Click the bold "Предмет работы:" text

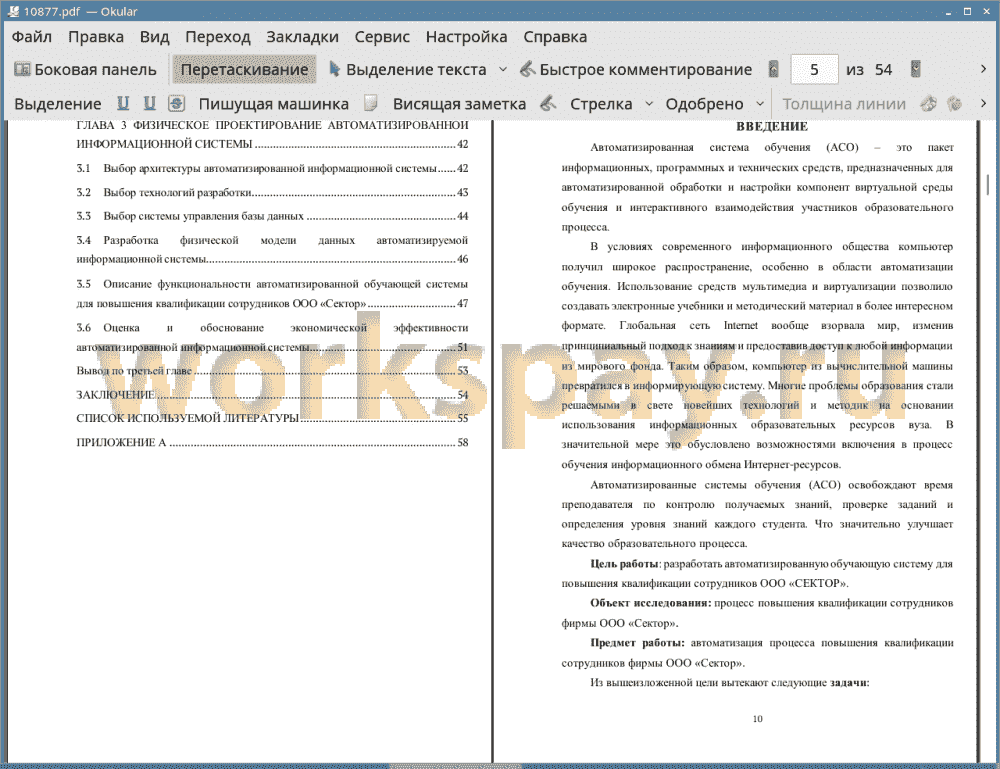637,643
